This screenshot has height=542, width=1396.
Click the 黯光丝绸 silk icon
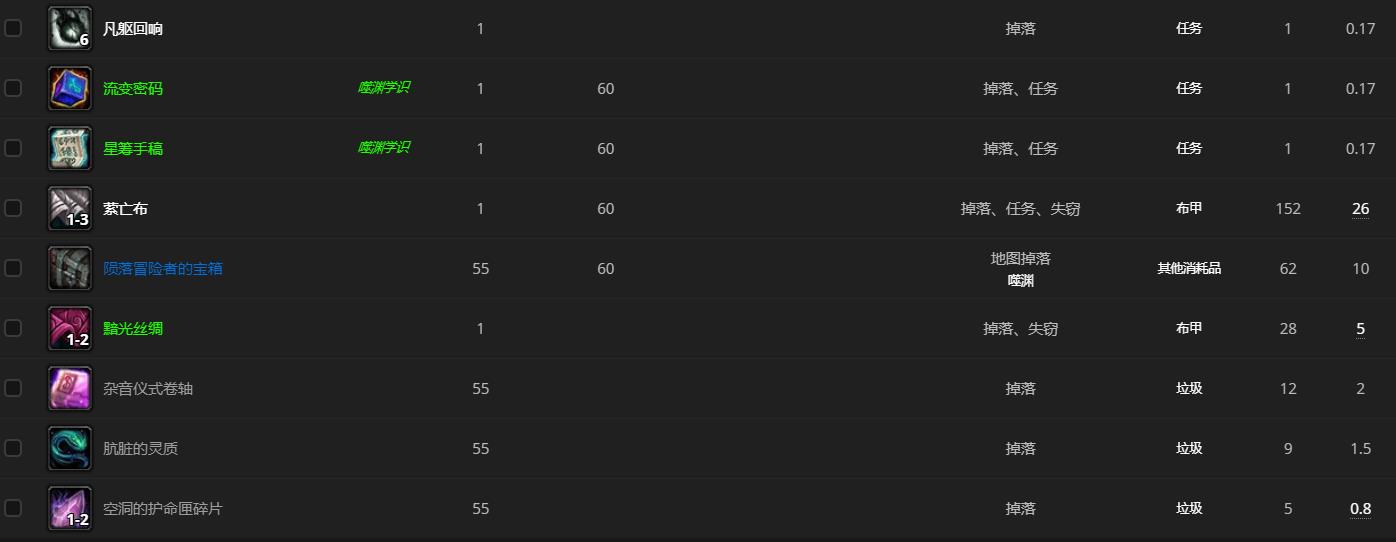coord(70,328)
